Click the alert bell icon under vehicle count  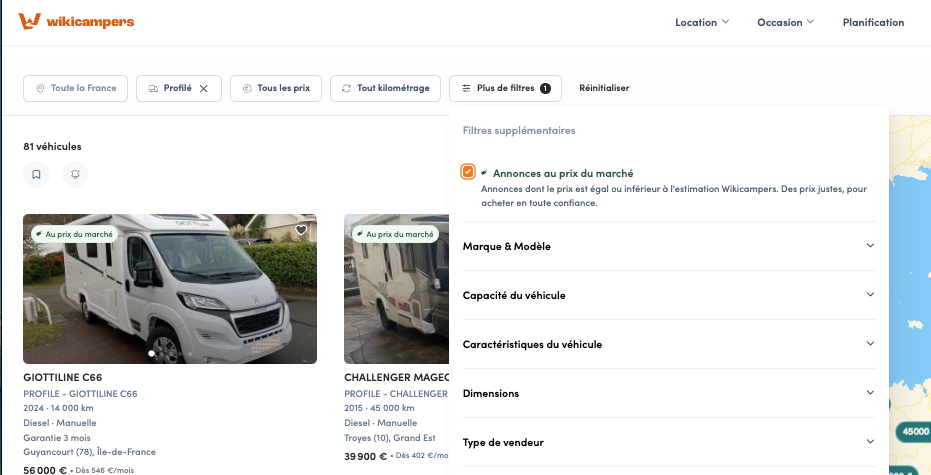75,175
